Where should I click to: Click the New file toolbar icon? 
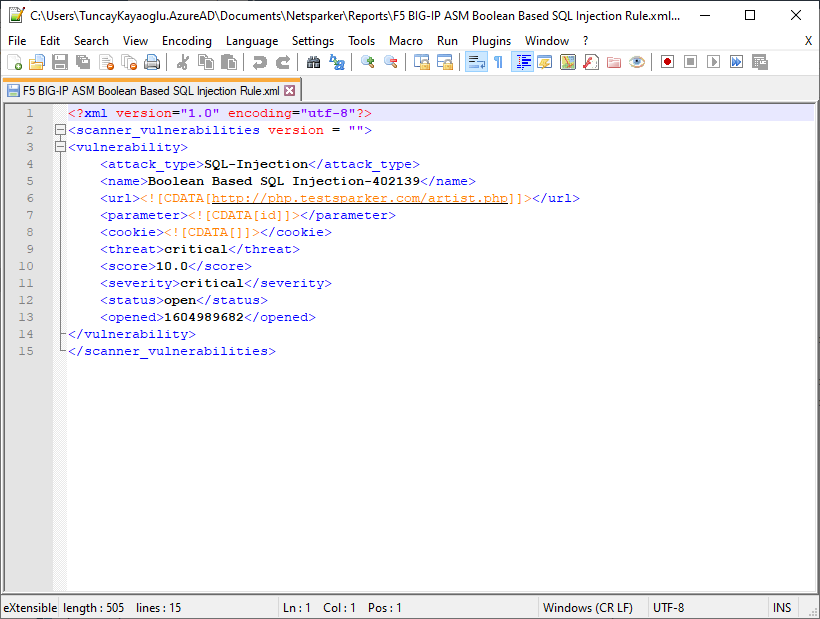pyautogui.click(x=15, y=62)
